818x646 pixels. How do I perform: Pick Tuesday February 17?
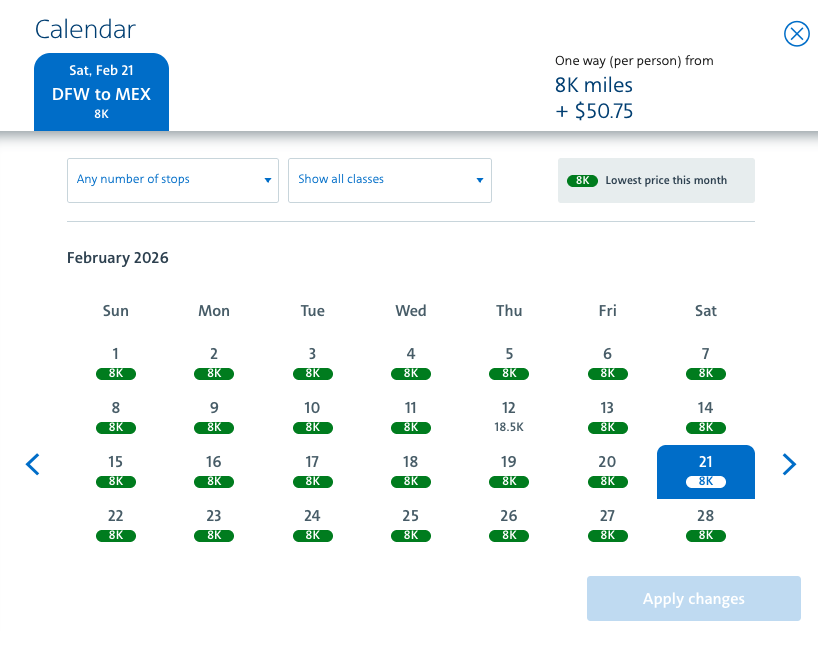[x=312, y=472]
